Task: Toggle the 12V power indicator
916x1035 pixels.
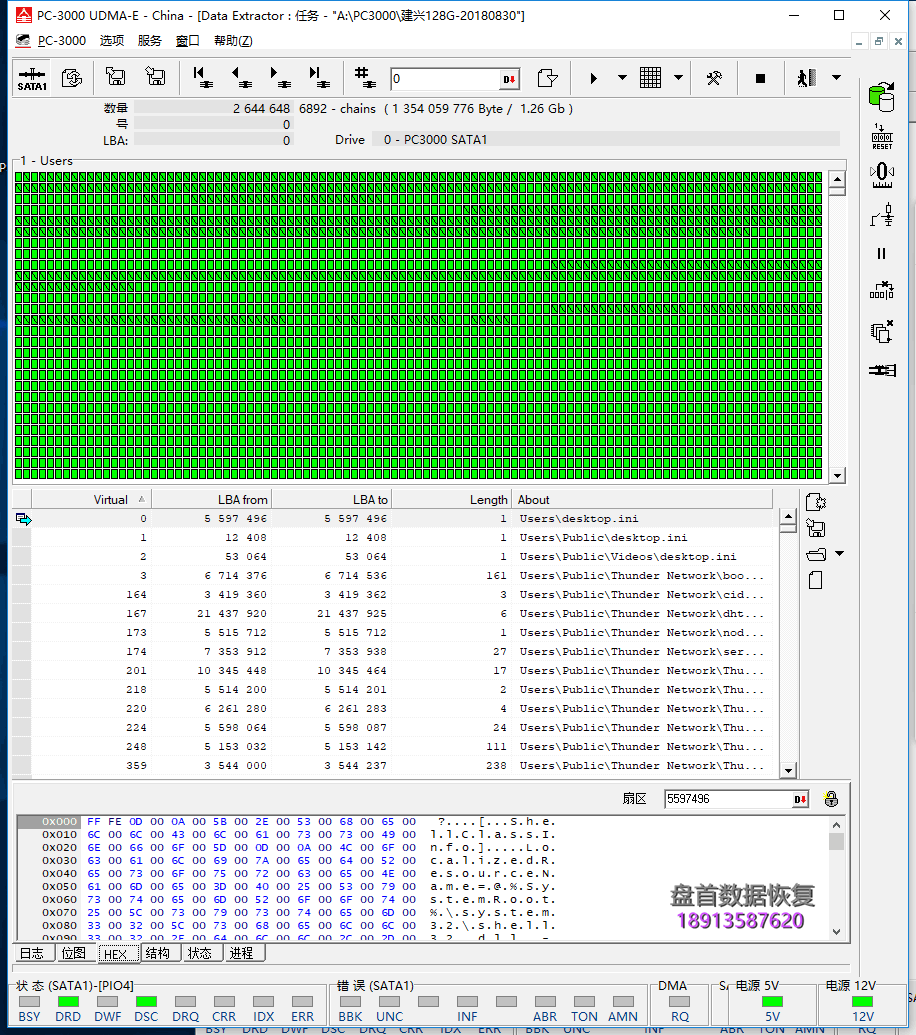Action: coord(863,1001)
